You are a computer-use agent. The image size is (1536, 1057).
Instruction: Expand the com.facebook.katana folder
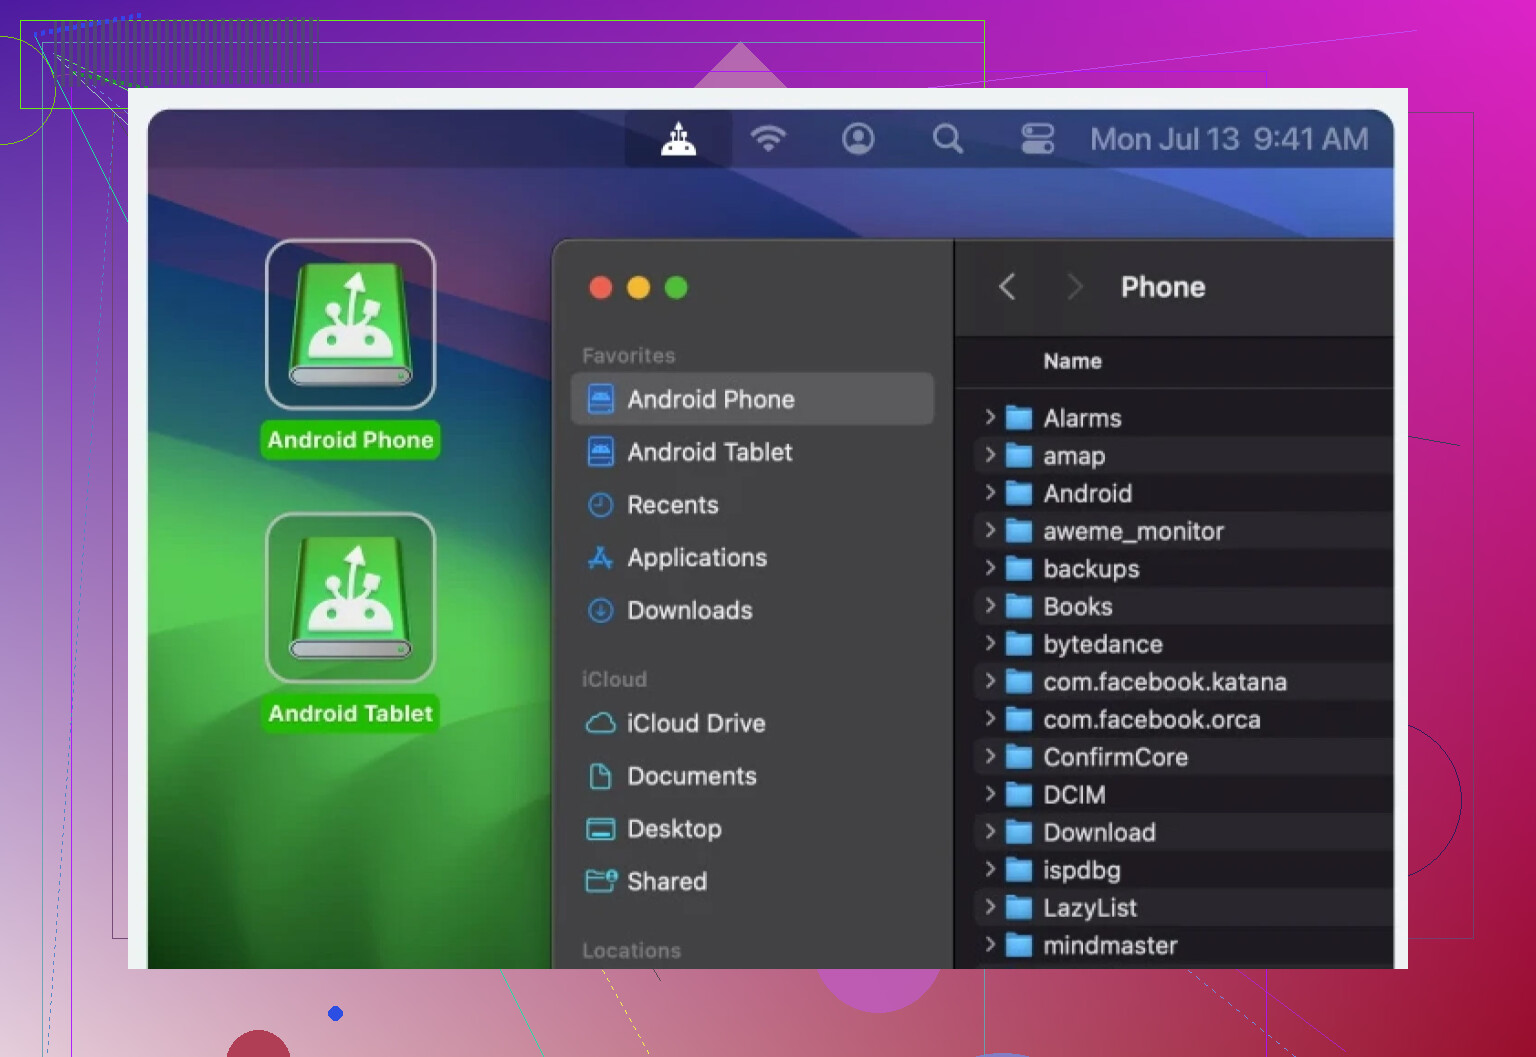tap(989, 681)
